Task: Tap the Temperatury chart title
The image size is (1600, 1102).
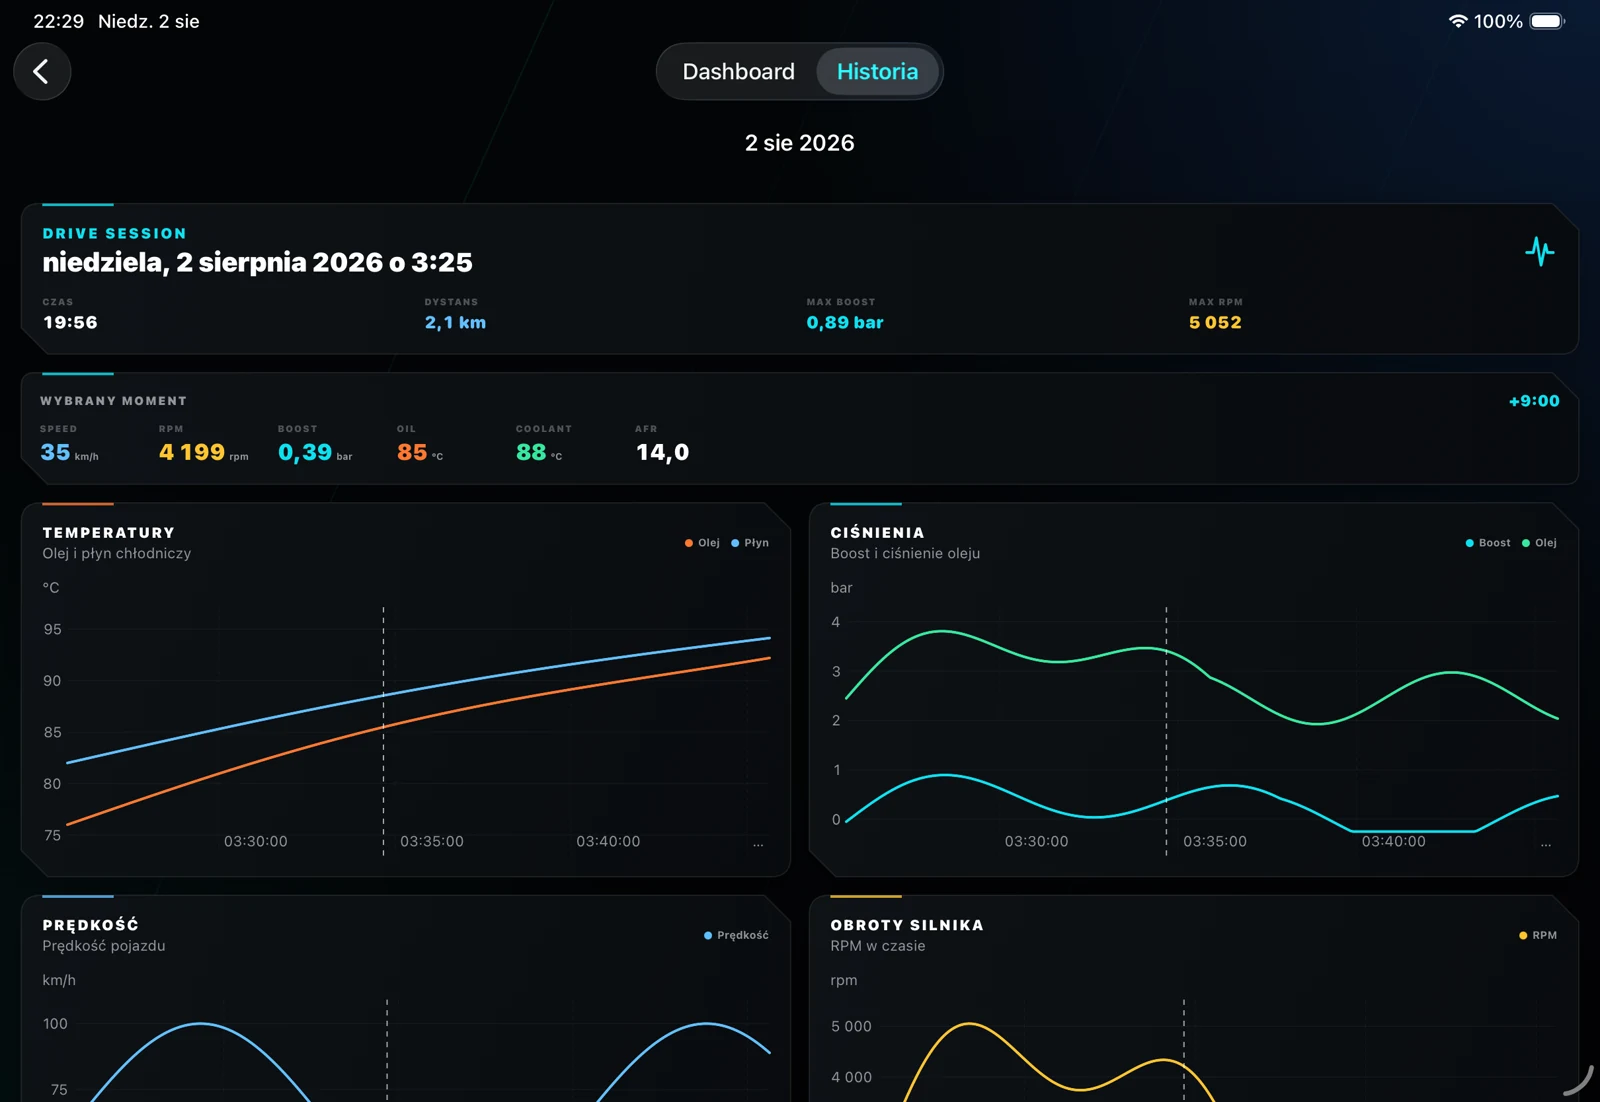Action: 109,533
